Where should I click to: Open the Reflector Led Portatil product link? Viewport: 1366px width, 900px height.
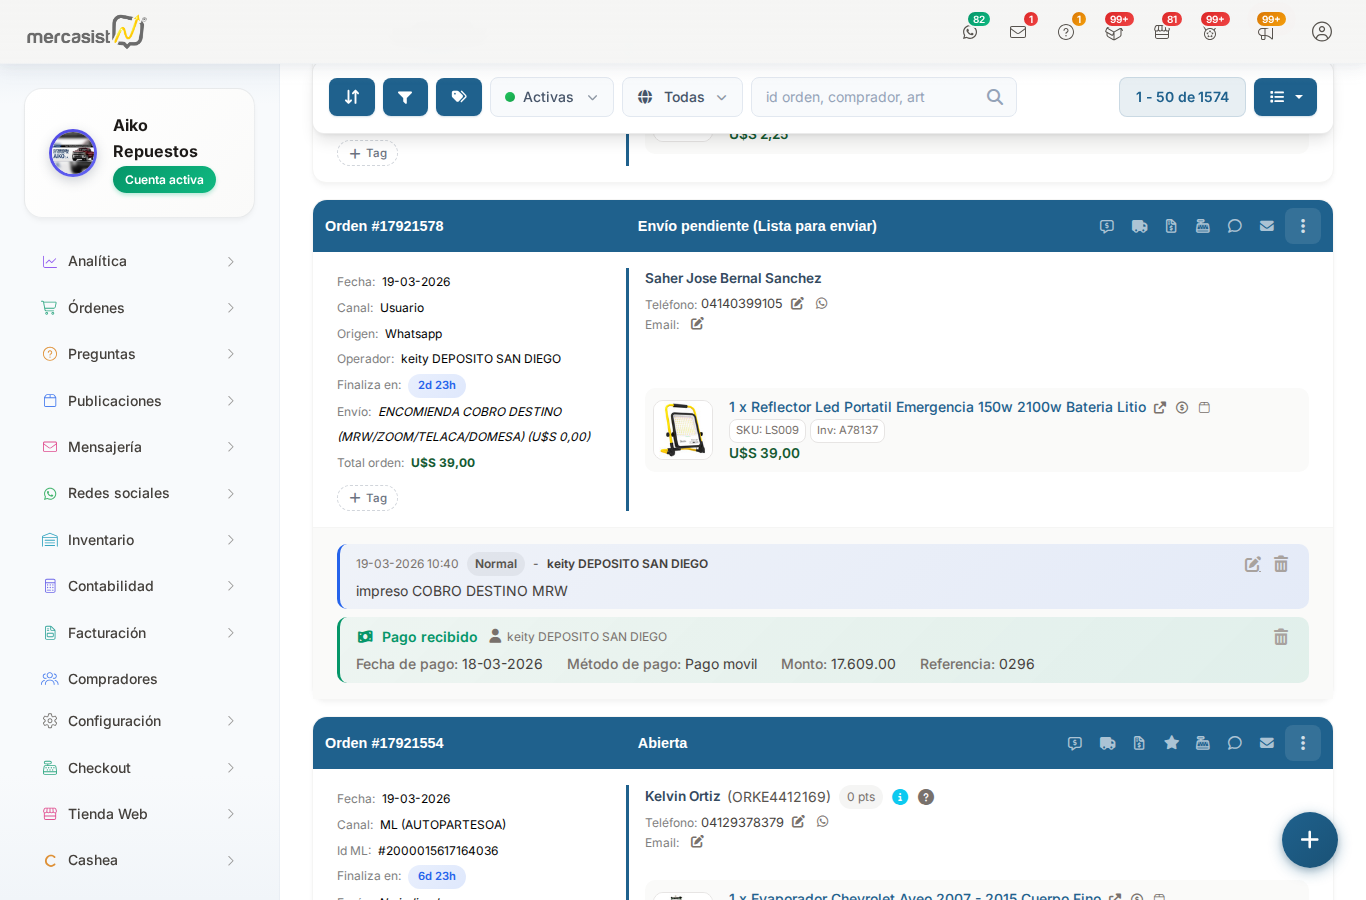click(937, 407)
